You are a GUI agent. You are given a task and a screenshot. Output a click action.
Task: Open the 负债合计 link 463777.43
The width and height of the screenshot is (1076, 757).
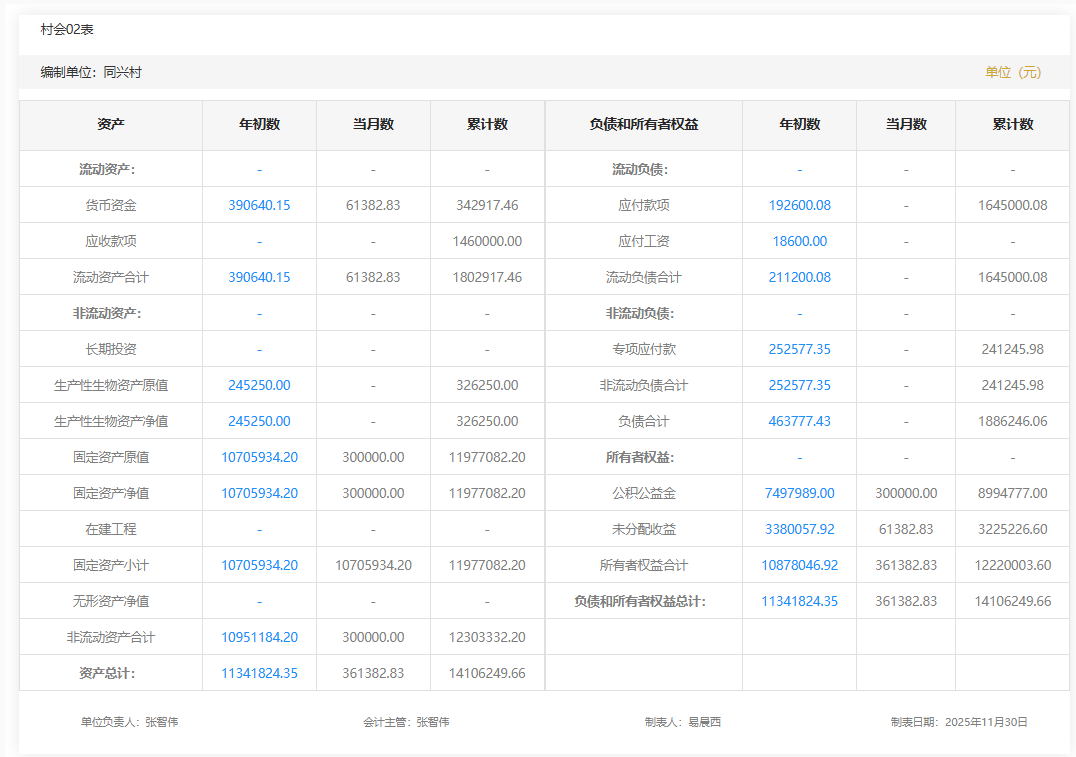(799, 421)
